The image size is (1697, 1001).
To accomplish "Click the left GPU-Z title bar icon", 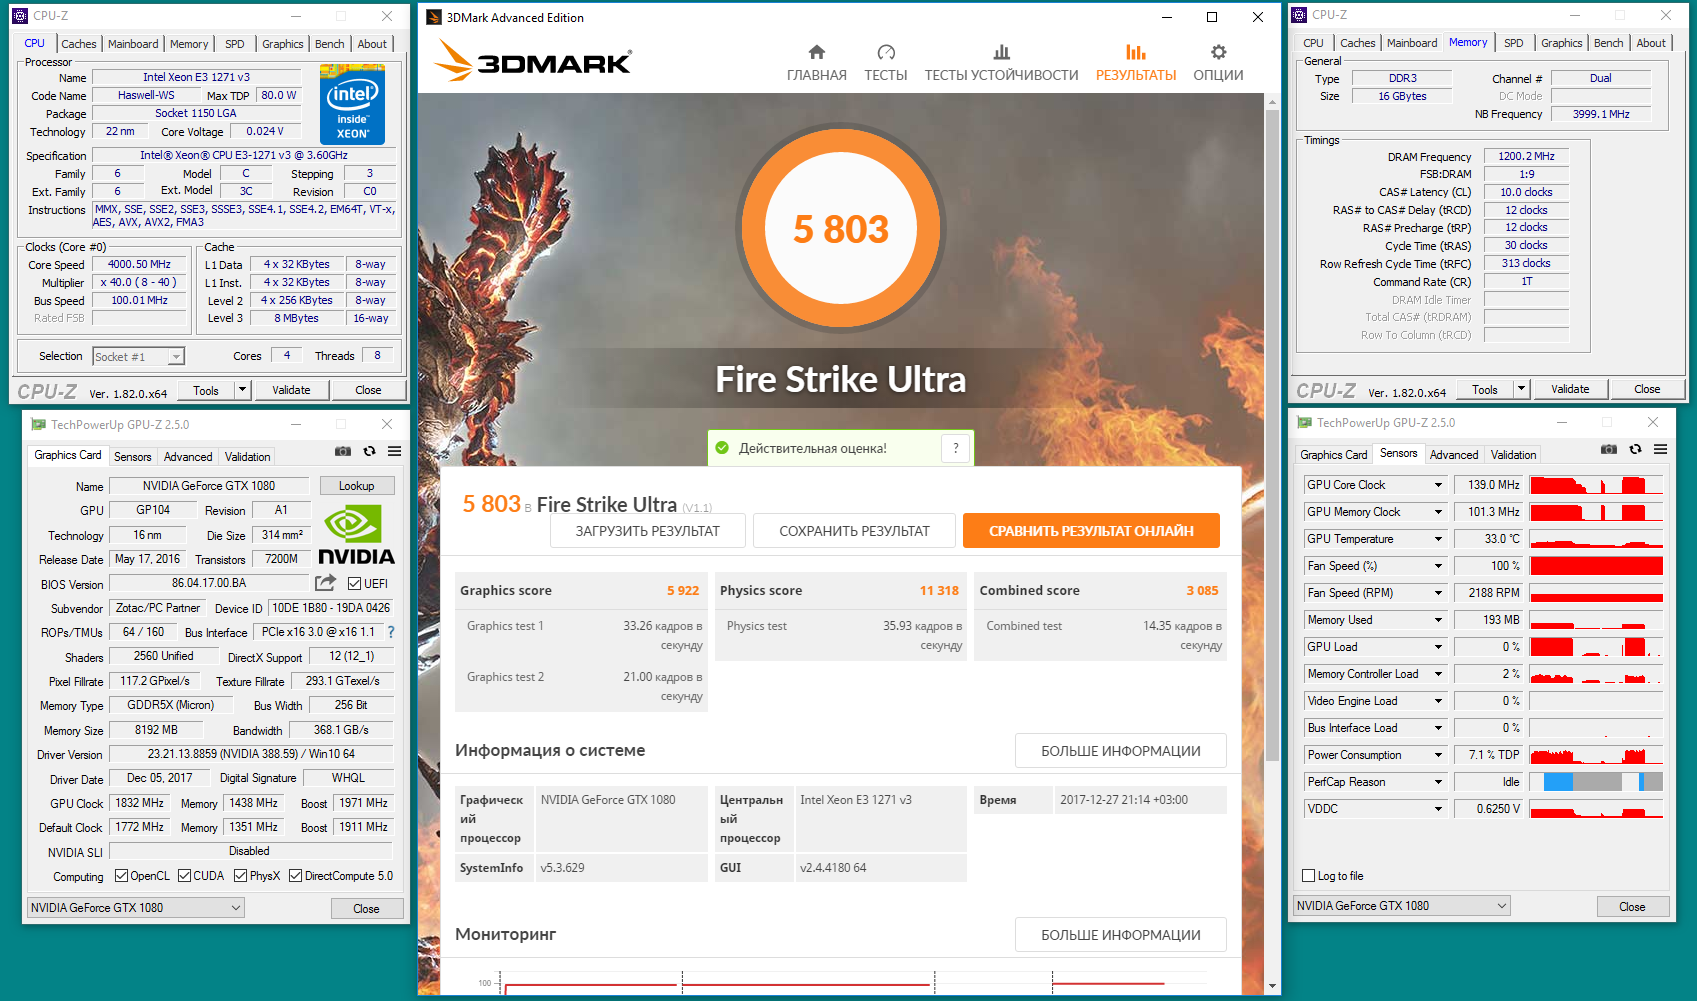I will (38, 424).
